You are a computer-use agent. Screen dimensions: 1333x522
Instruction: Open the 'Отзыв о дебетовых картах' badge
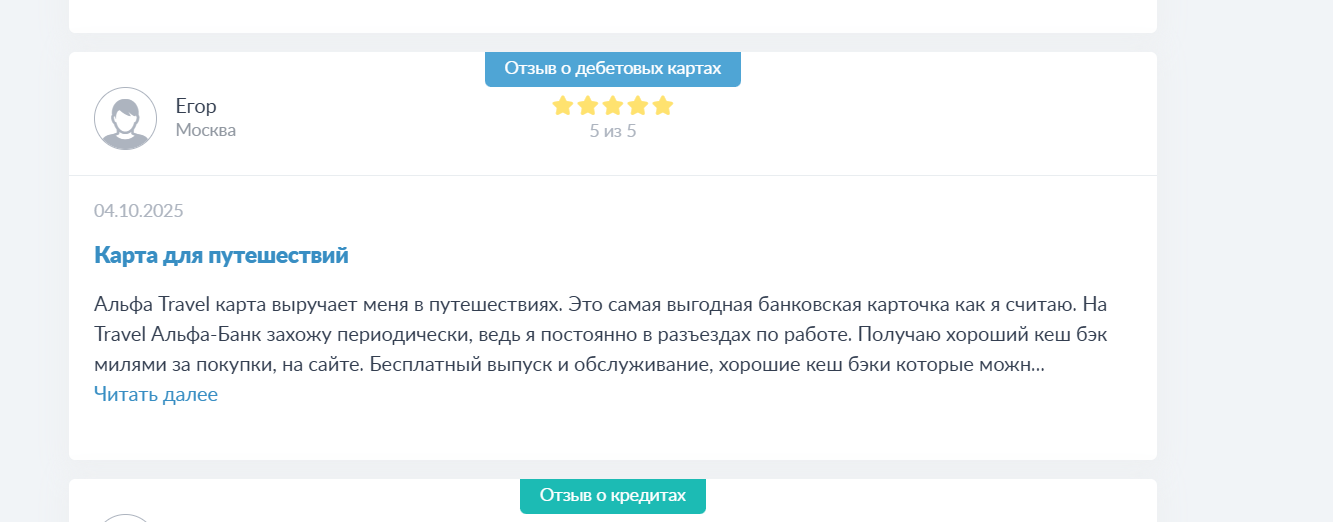pyautogui.click(x=612, y=68)
